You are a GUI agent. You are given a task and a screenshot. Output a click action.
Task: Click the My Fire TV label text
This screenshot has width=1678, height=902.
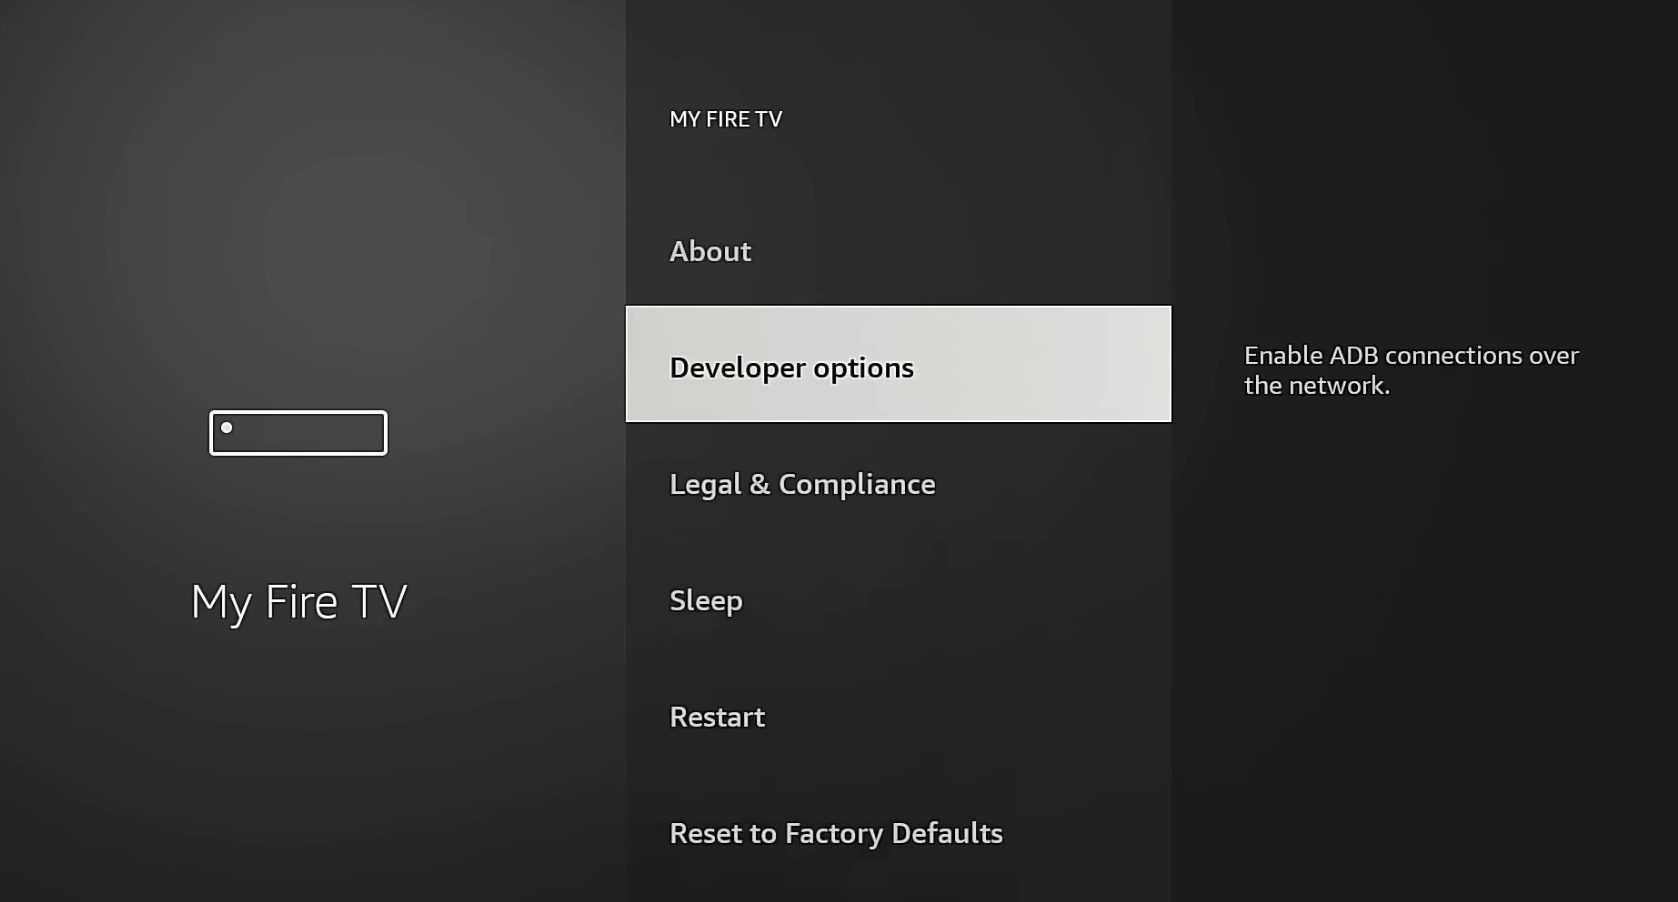pos(298,600)
